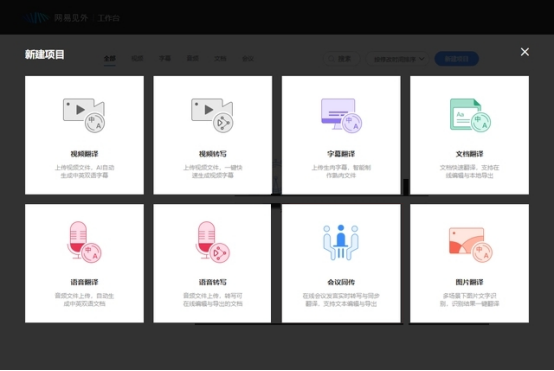Image resolution: width=554 pixels, height=371 pixels.
Task: Open the 字幕 tab in the workbench
Action: 165,59
